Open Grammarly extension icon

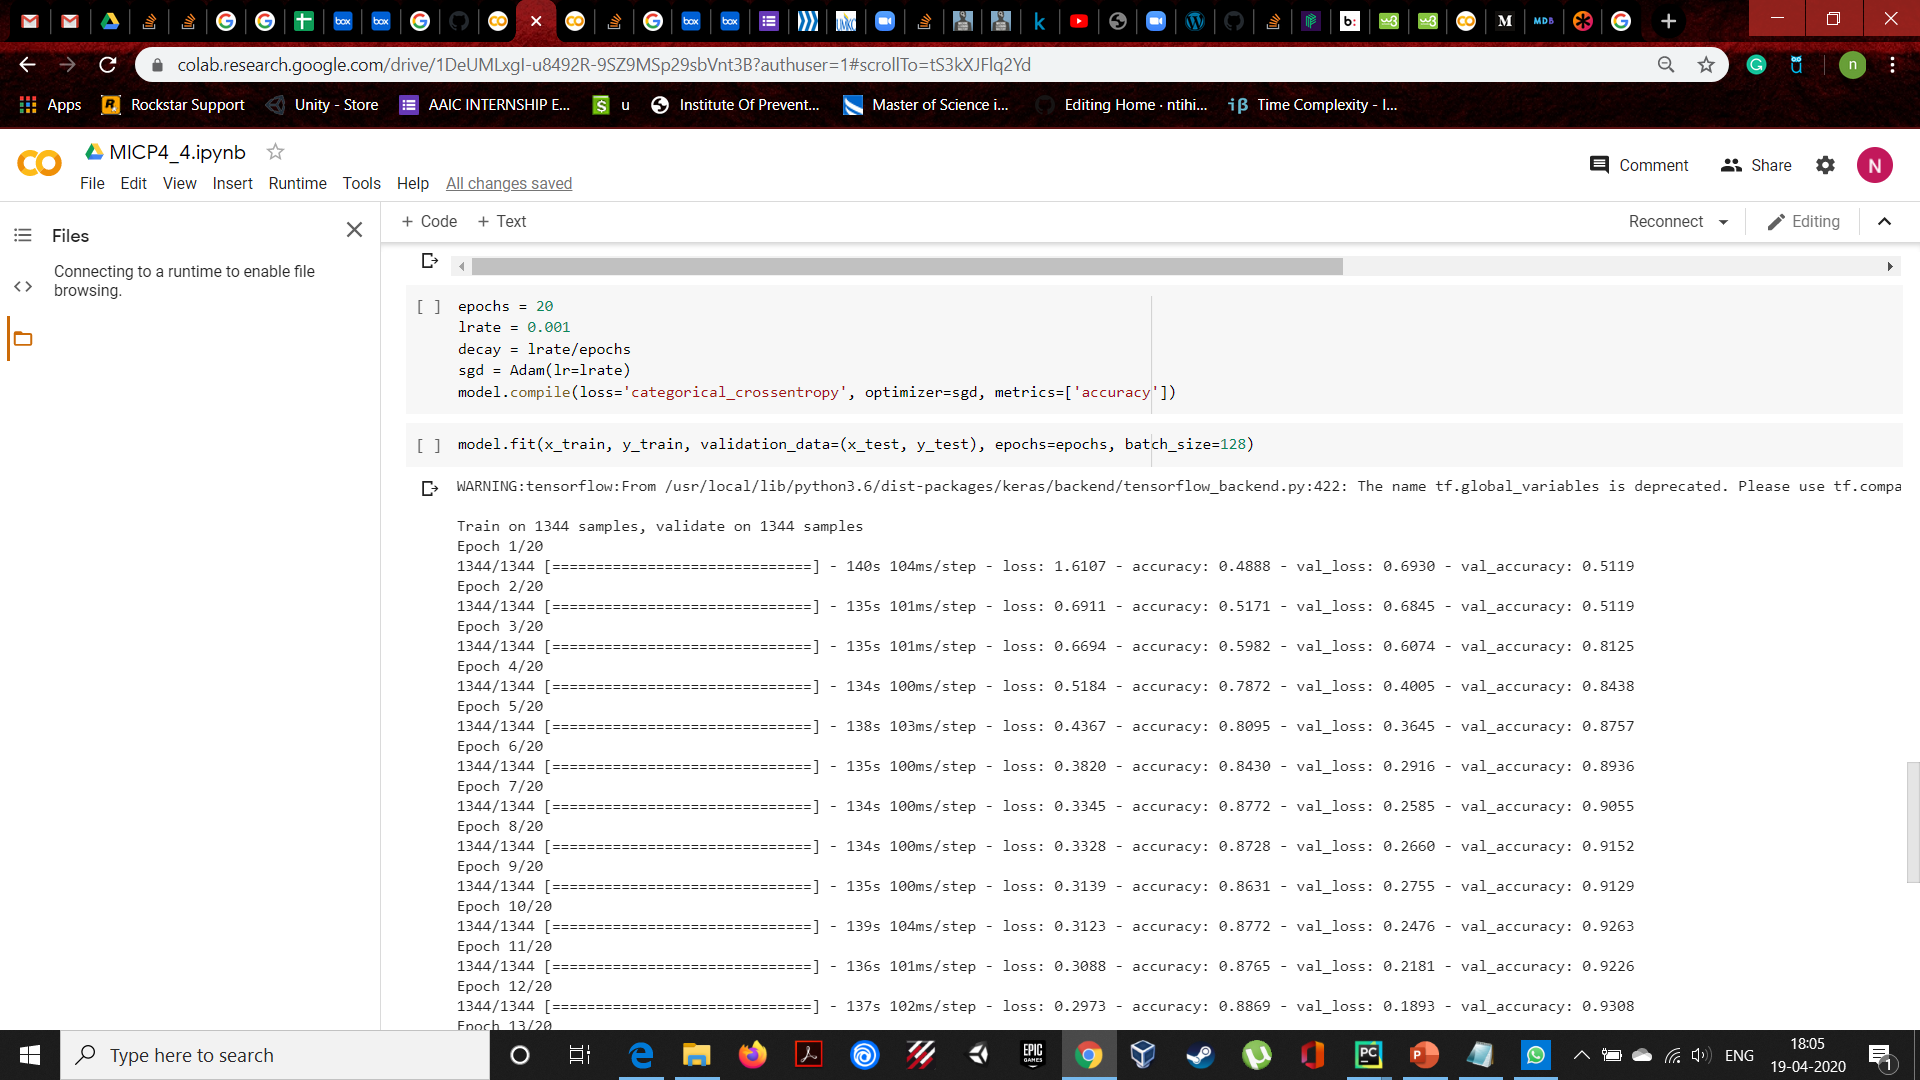1756,65
